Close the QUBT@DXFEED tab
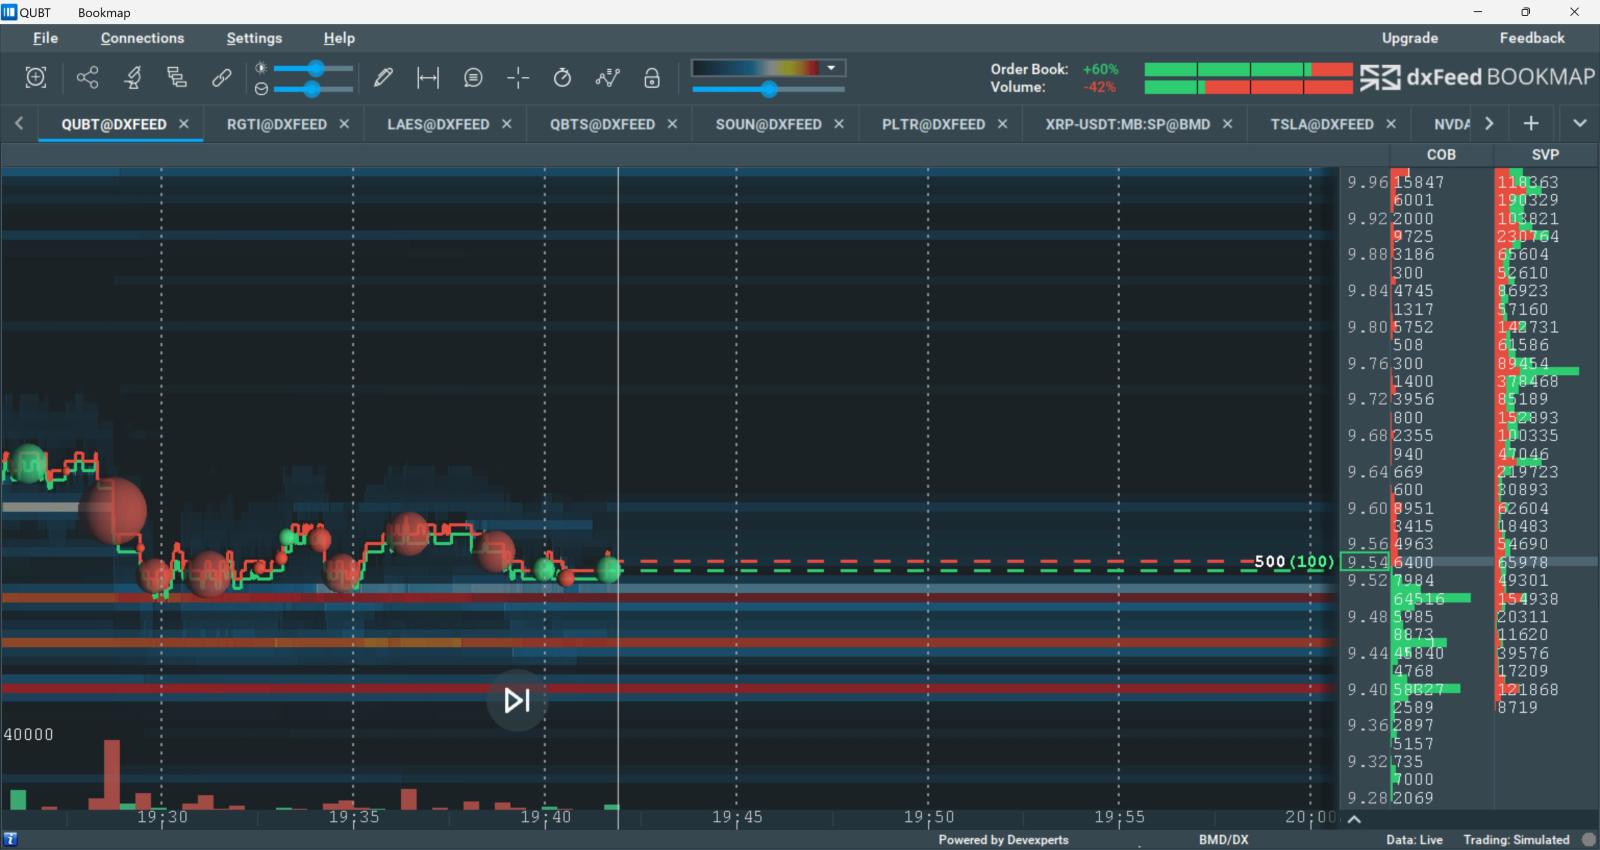Screen dimensions: 1600x850 click(184, 124)
